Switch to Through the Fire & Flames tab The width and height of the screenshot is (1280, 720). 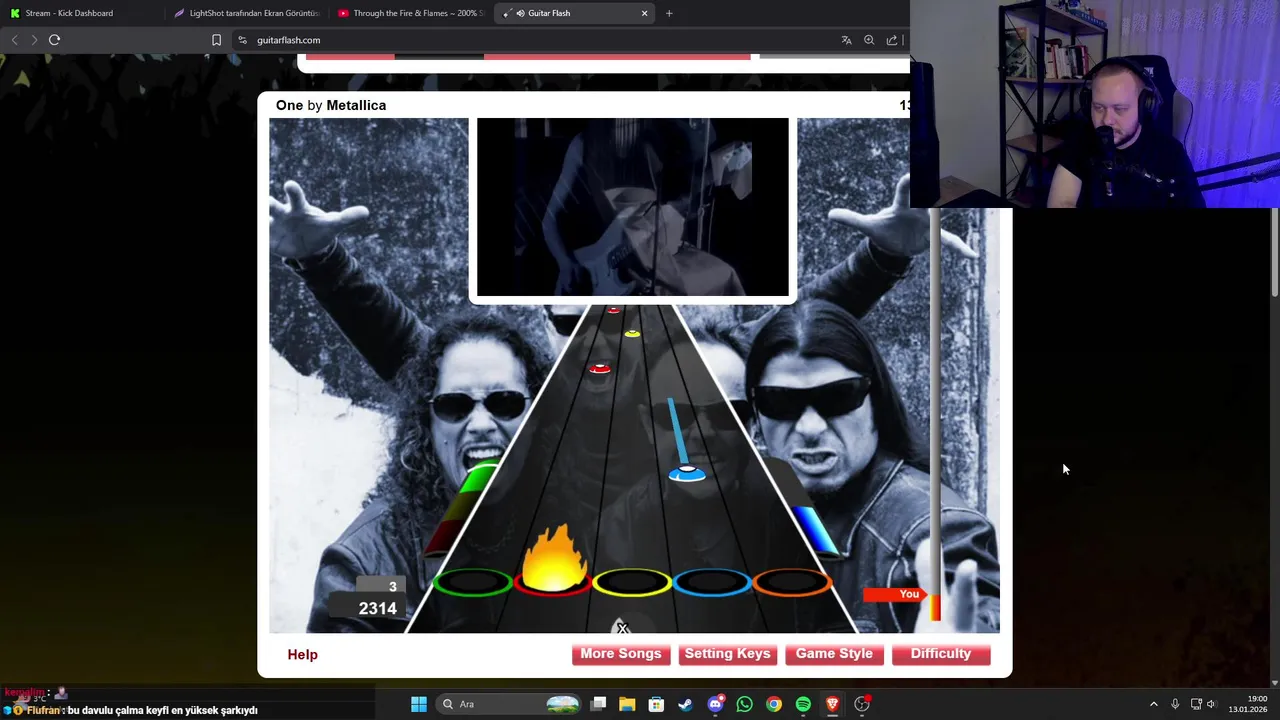coord(410,13)
